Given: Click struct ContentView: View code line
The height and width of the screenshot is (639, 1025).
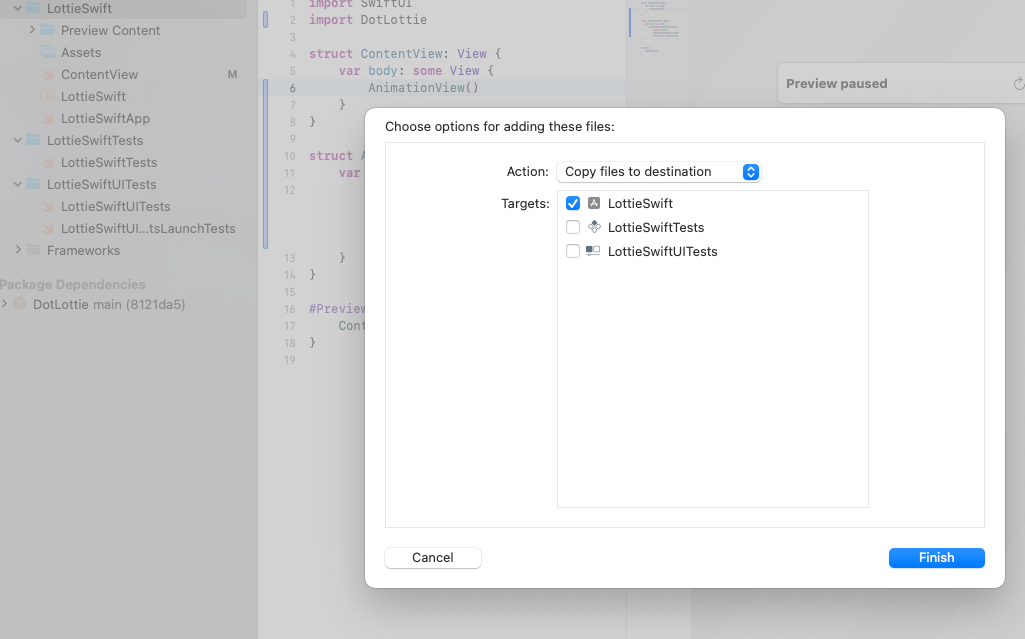Looking at the screenshot, I should coord(405,54).
